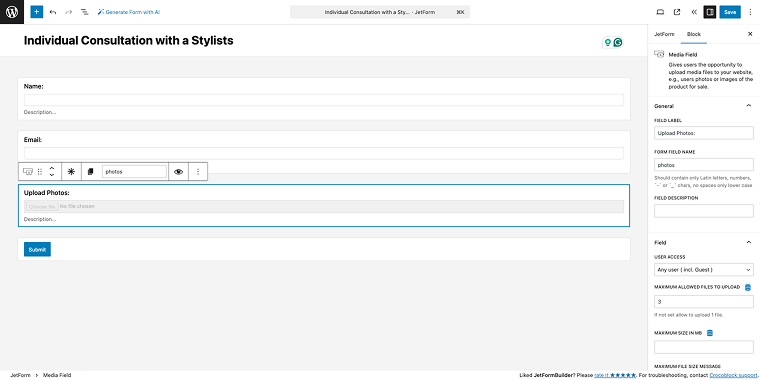
Task: Open the User Access dropdown
Action: pyautogui.click(x=704, y=269)
